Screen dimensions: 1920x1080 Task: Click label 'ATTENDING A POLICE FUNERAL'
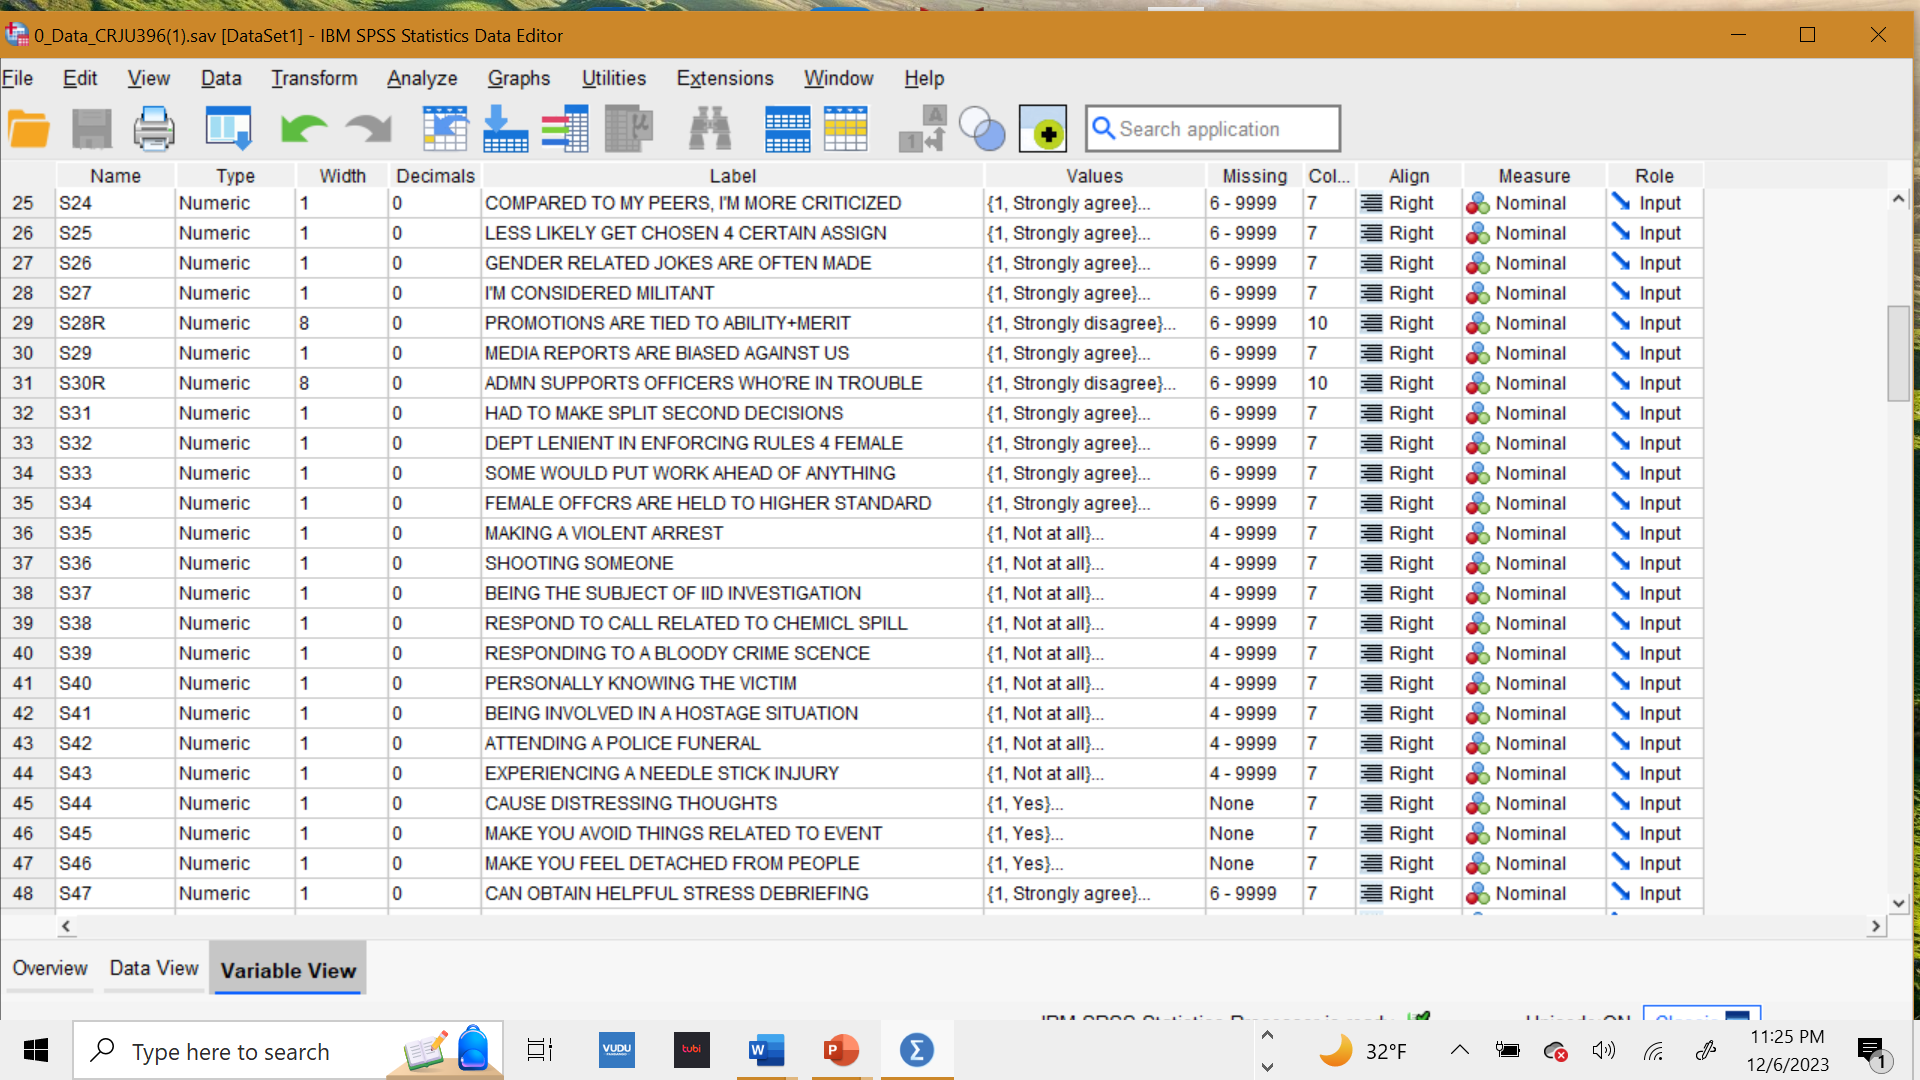[622, 743]
